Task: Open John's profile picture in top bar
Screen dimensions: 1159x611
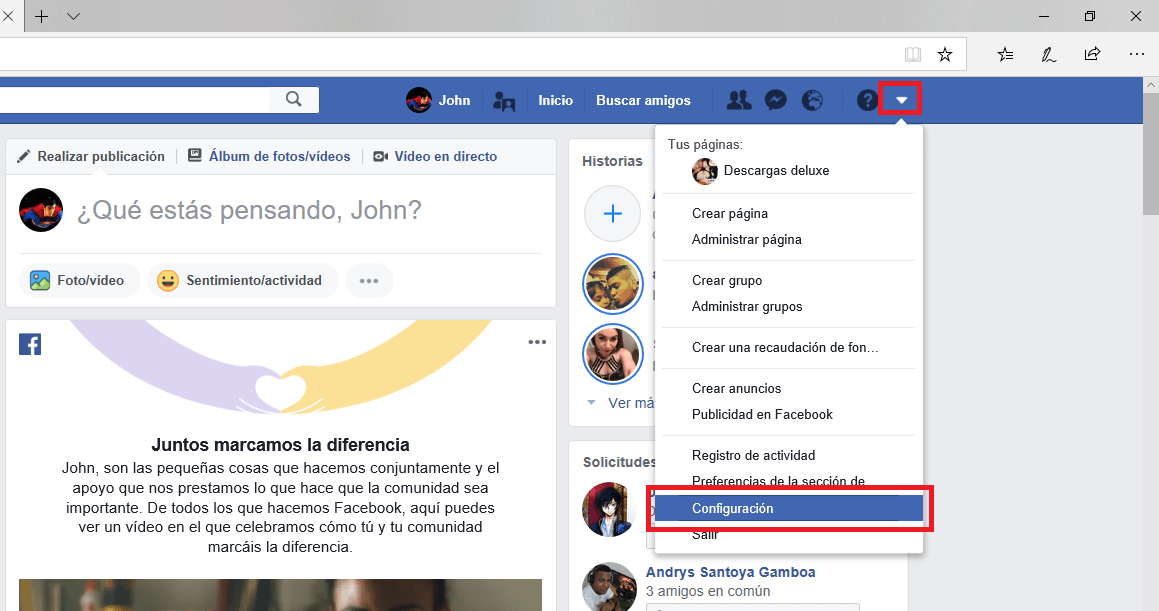Action: (x=419, y=100)
